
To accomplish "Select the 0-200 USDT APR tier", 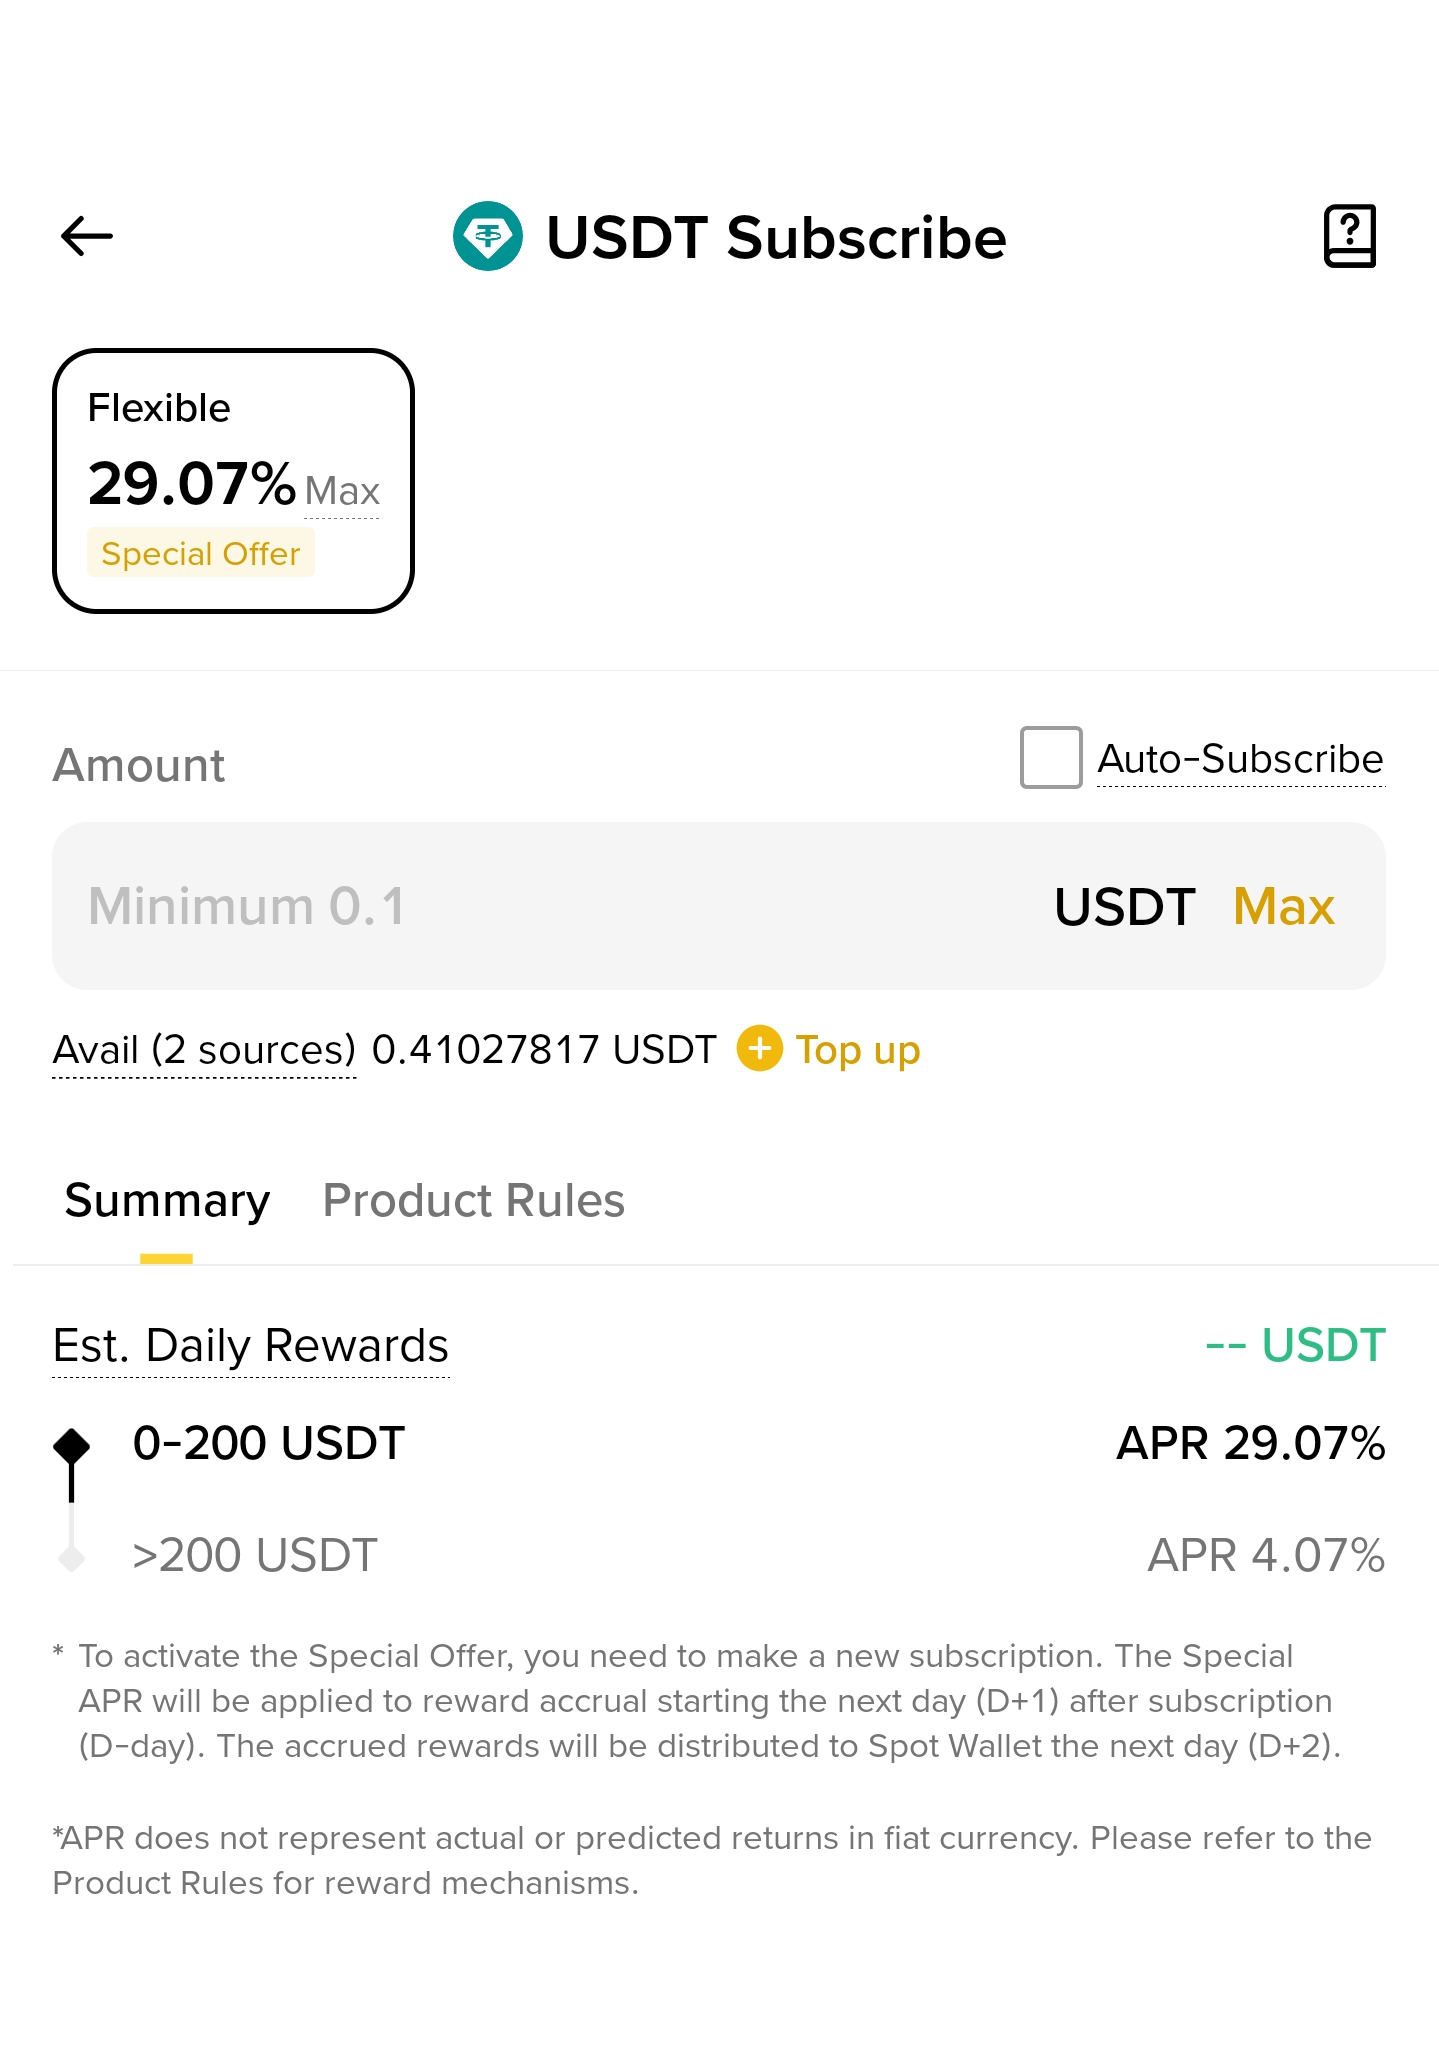I will pyautogui.click(x=268, y=1443).
